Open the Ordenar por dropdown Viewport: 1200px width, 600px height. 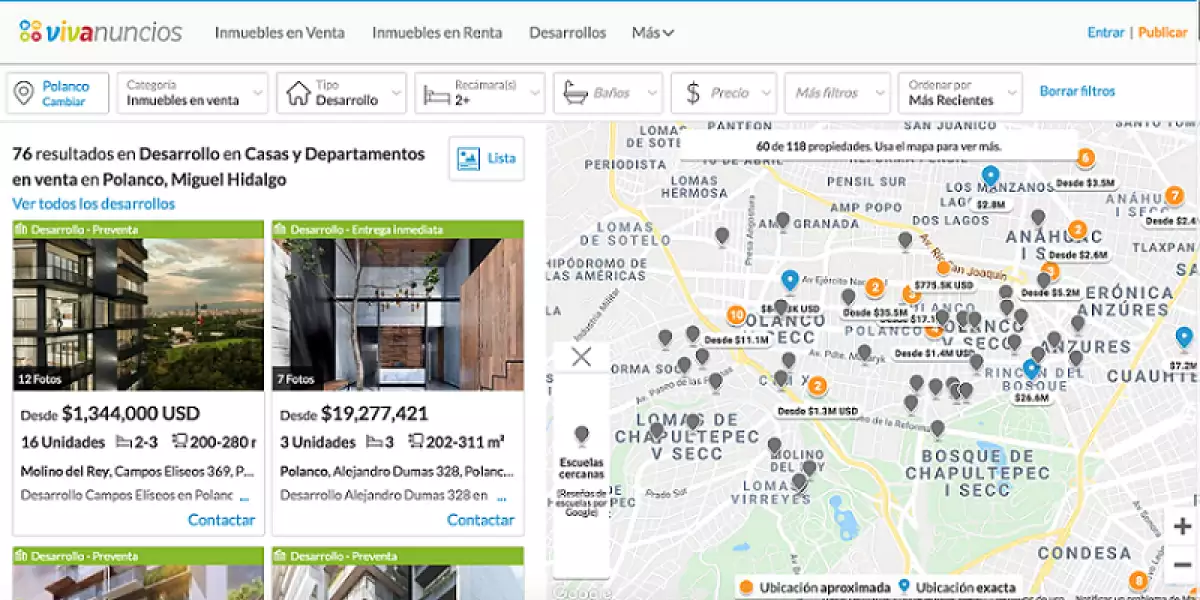tap(959, 93)
